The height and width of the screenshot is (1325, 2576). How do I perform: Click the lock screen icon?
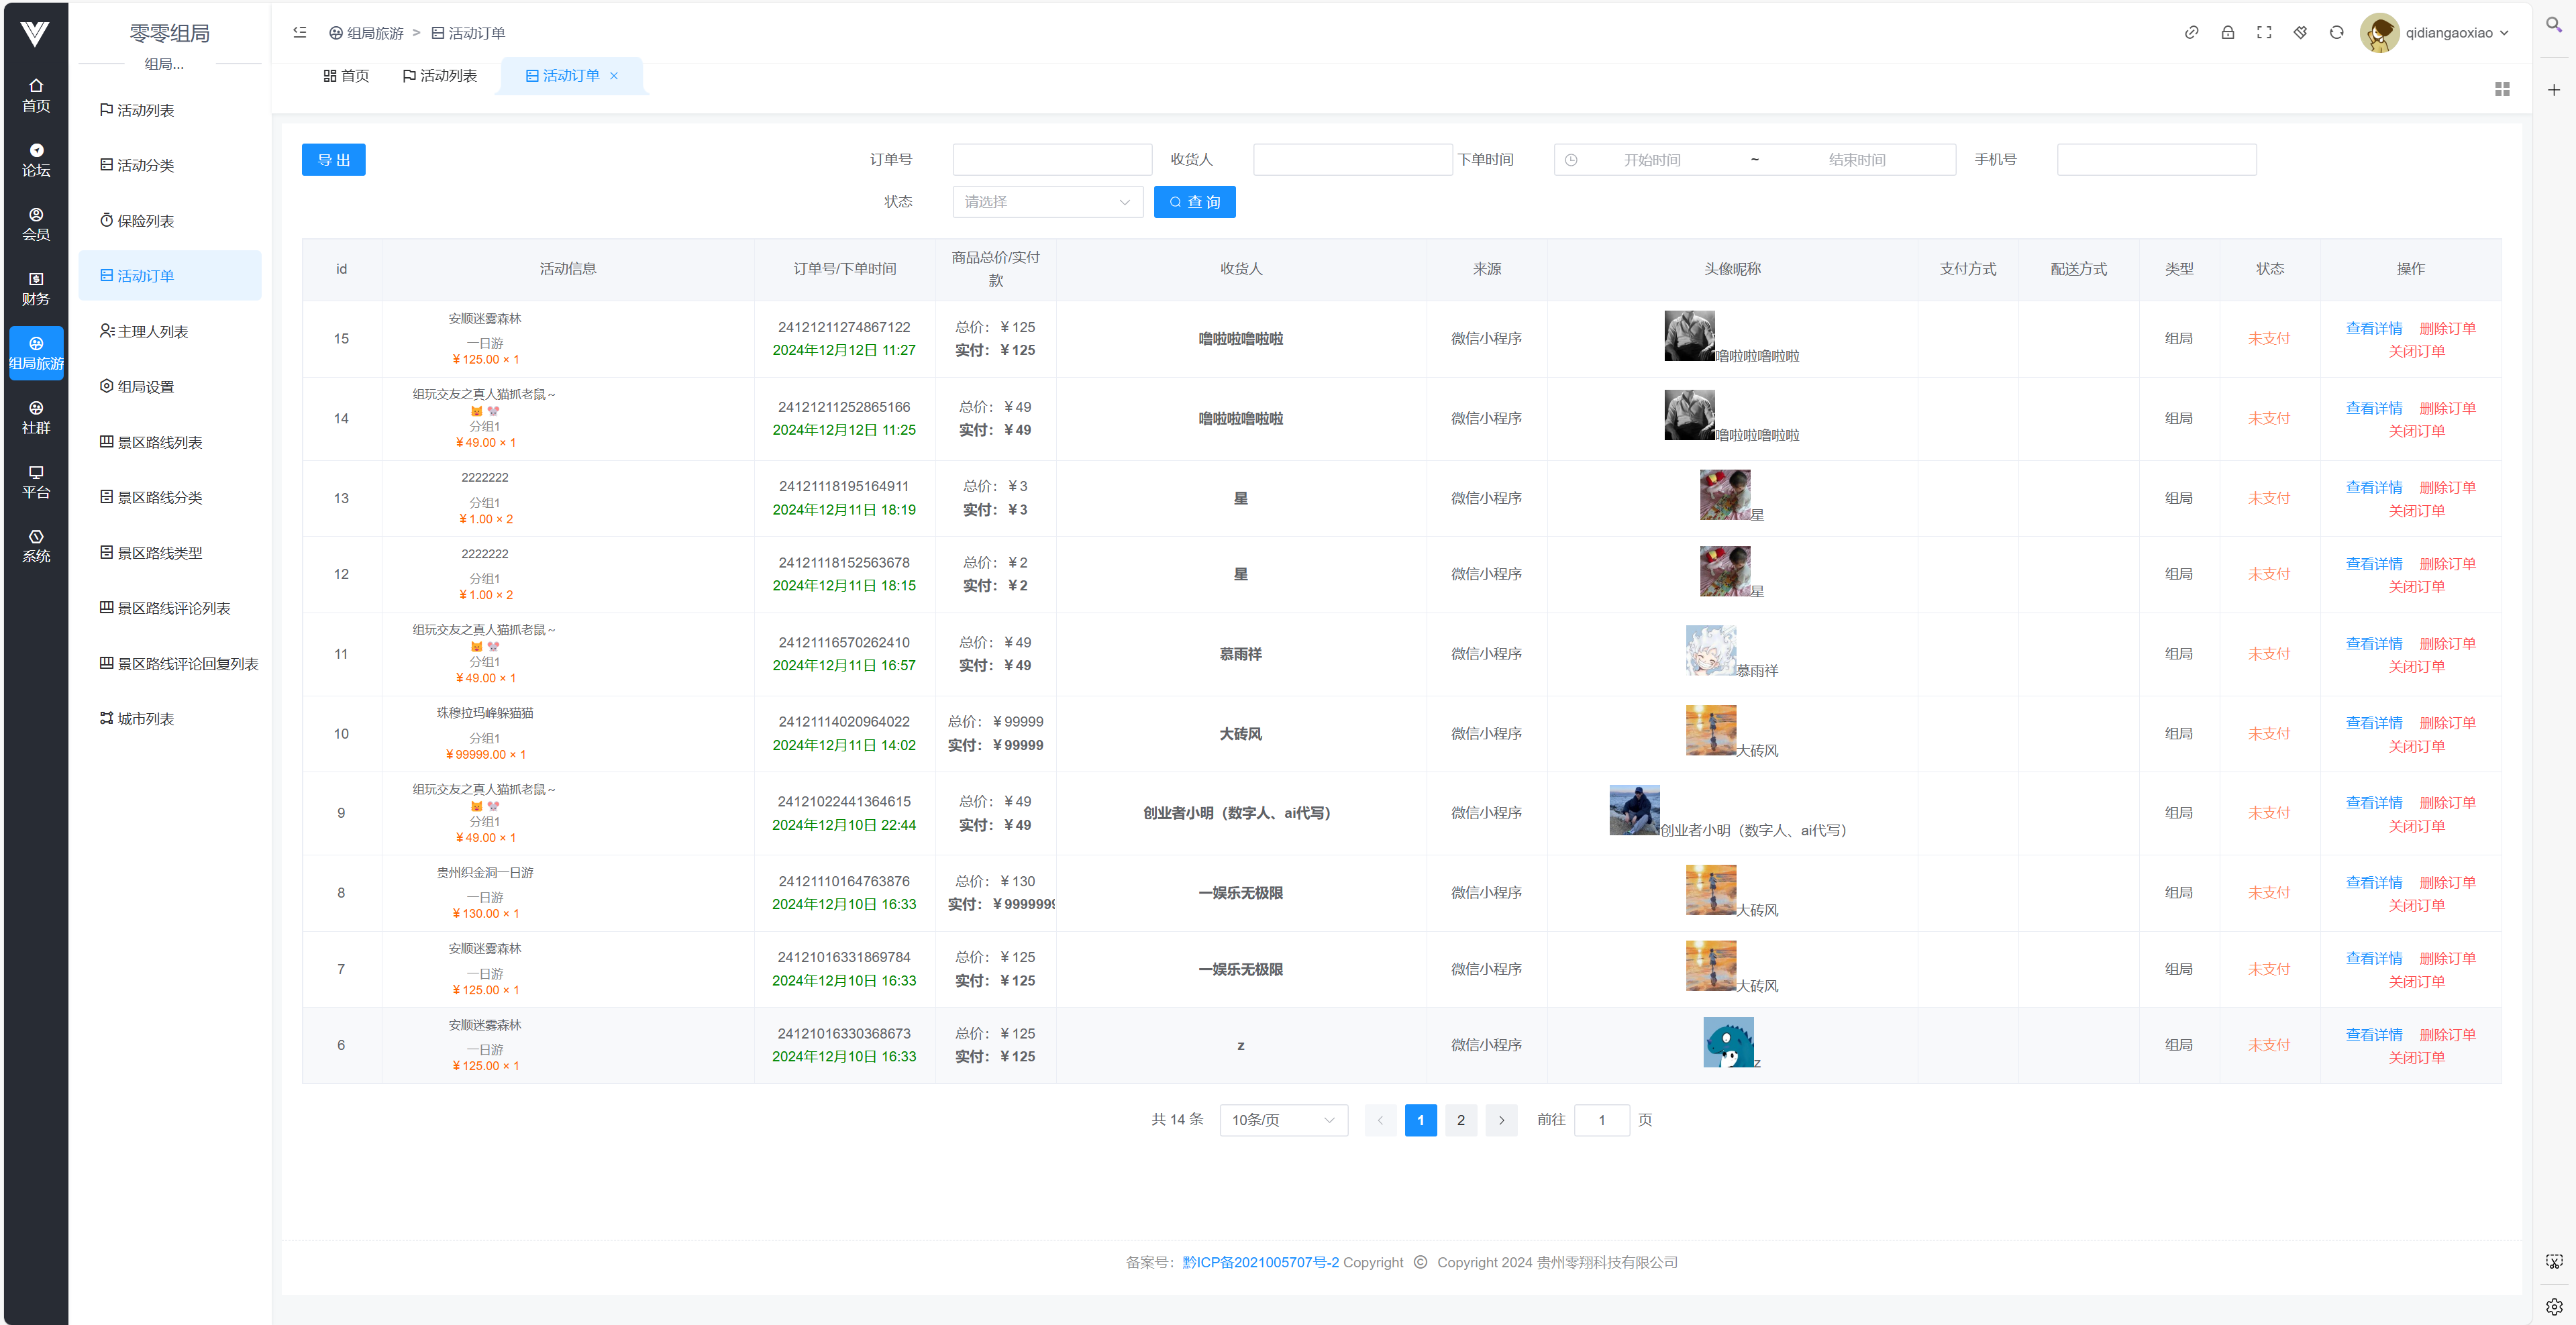tap(2227, 33)
